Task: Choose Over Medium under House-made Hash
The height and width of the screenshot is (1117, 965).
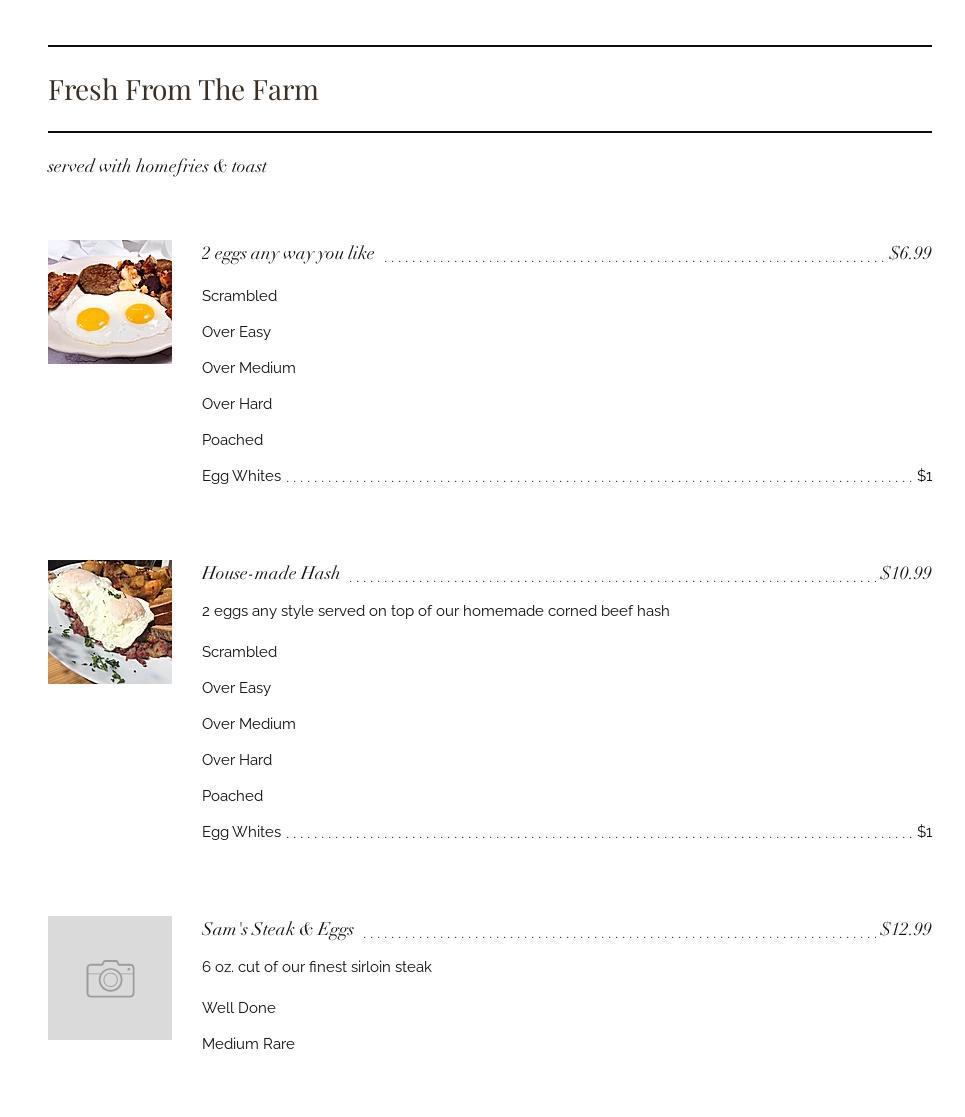Action: [x=248, y=724]
